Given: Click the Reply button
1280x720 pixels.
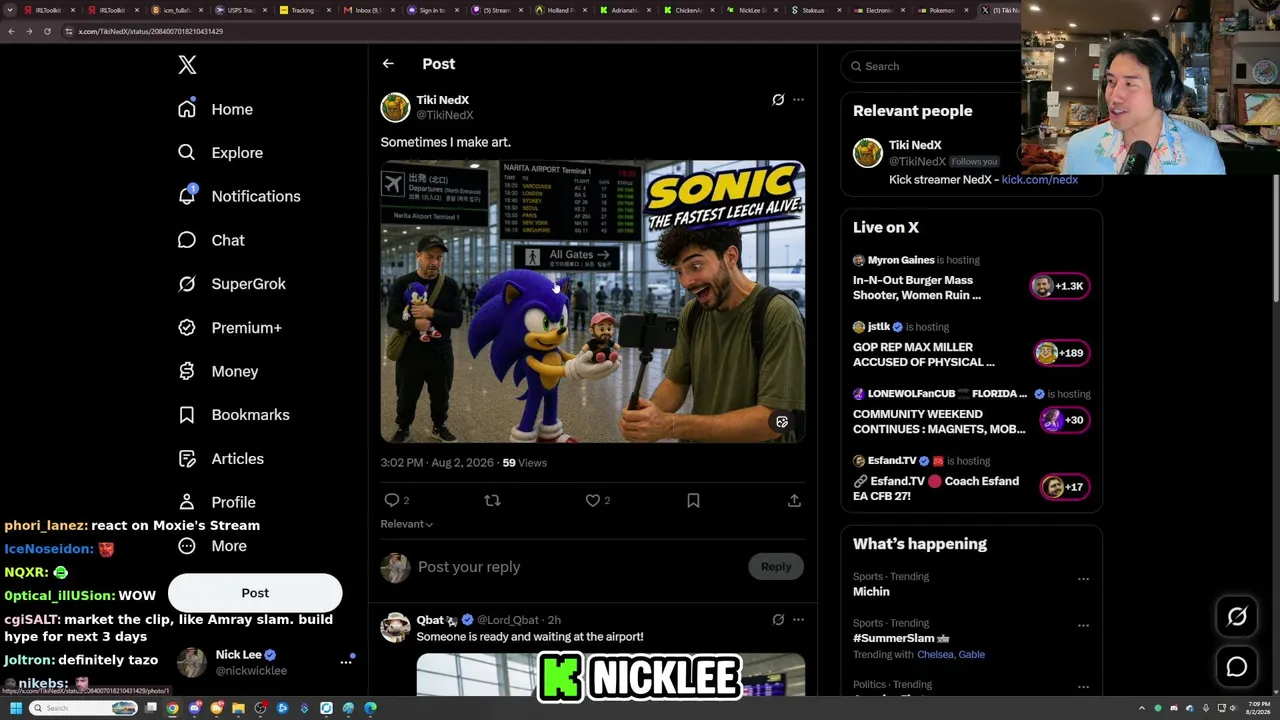Looking at the screenshot, I should [776, 567].
